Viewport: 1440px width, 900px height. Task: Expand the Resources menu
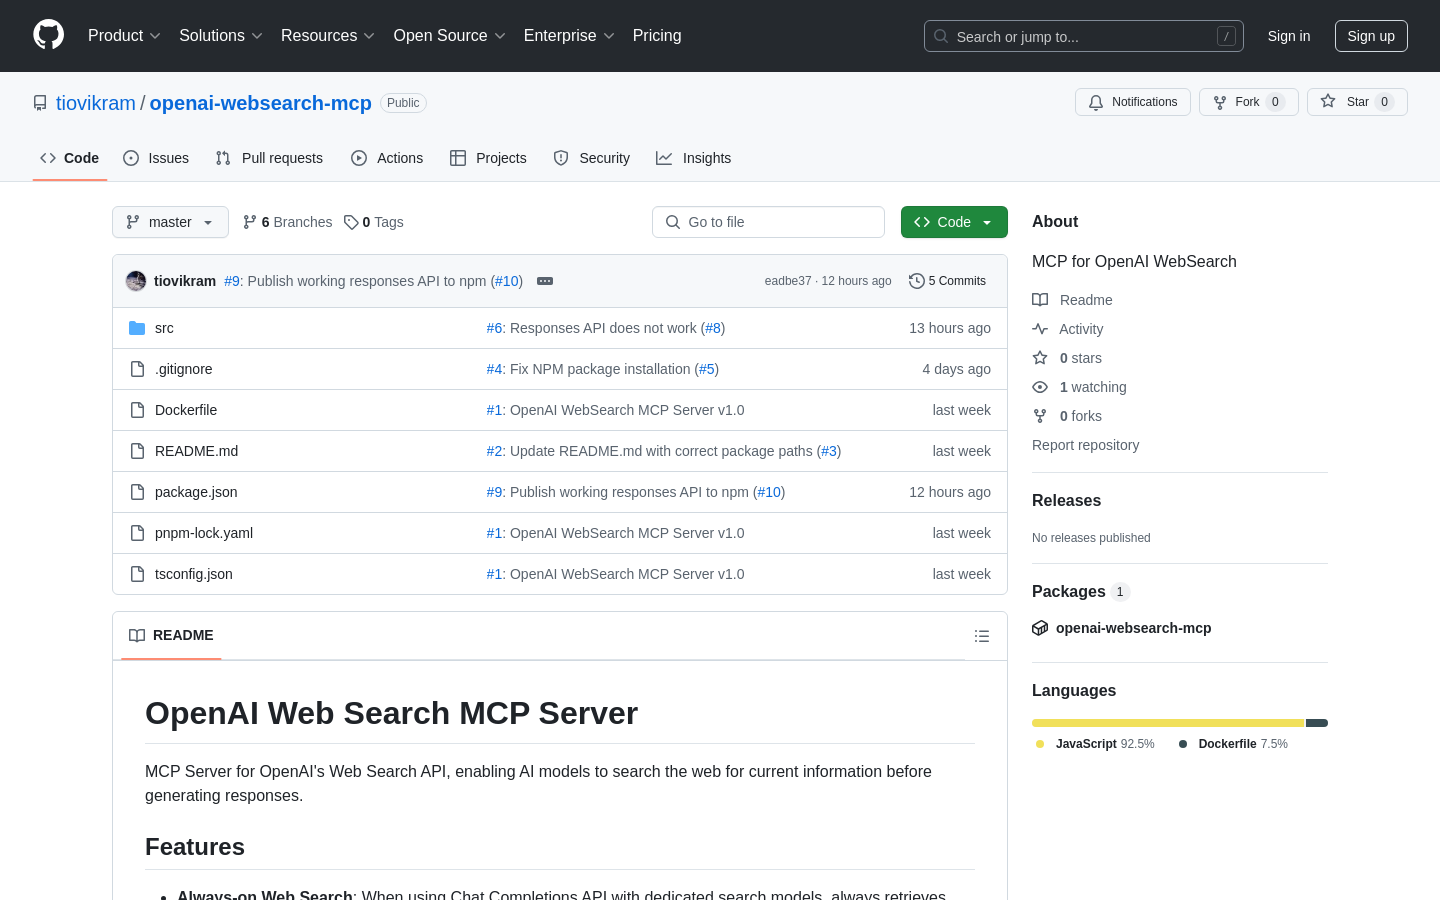tap(328, 35)
